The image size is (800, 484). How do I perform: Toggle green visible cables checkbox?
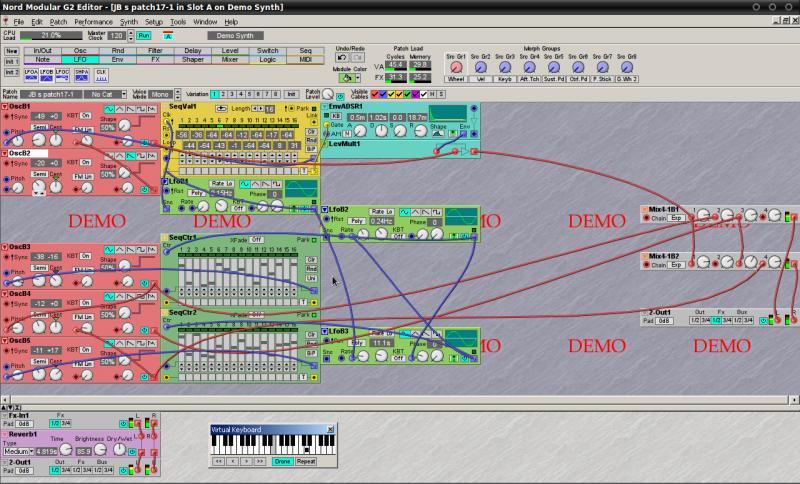point(407,94)
